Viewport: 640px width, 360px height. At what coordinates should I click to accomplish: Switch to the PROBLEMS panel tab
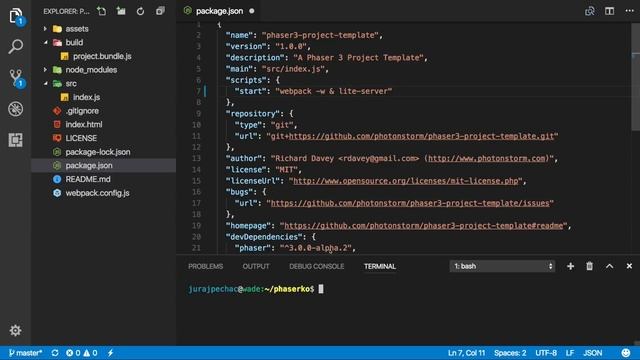[x=205, y=266]
